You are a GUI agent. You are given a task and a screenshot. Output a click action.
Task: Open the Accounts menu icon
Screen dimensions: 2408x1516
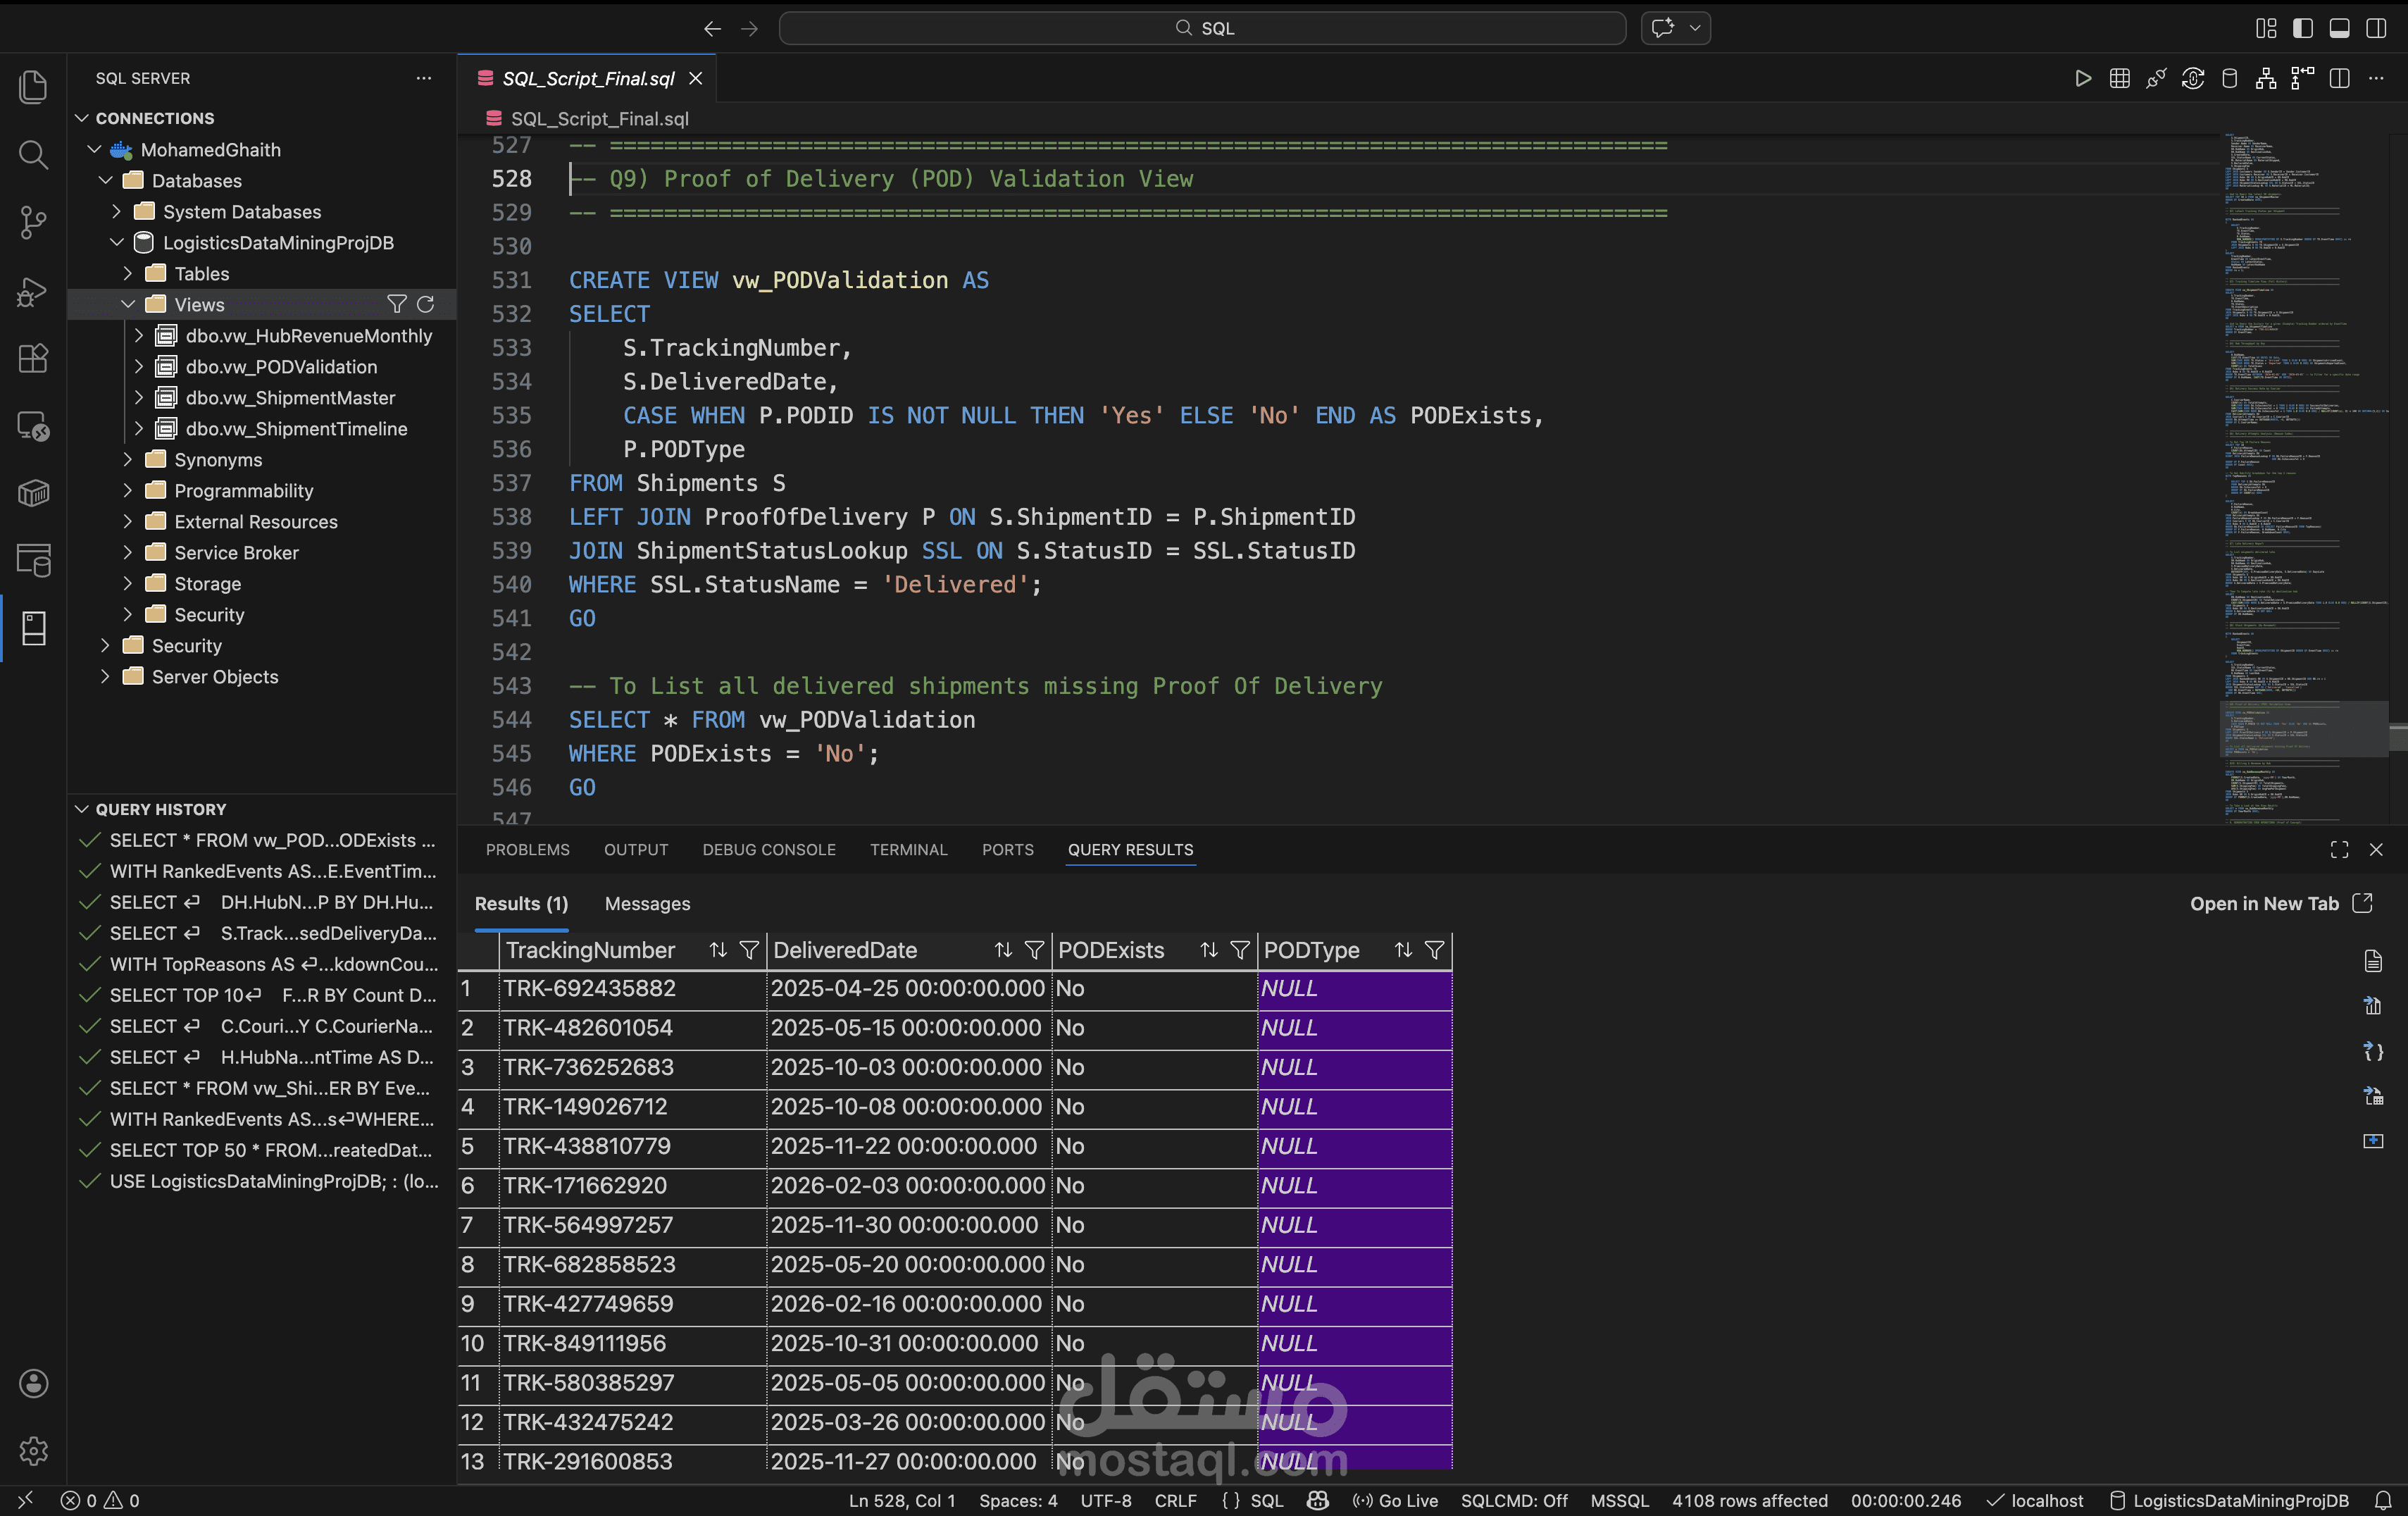33,1383
